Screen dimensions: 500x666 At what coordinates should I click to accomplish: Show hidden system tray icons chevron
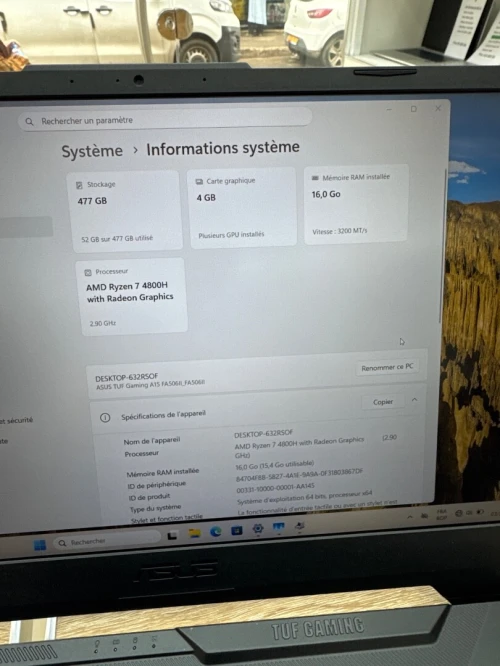[x=410, y=516]
